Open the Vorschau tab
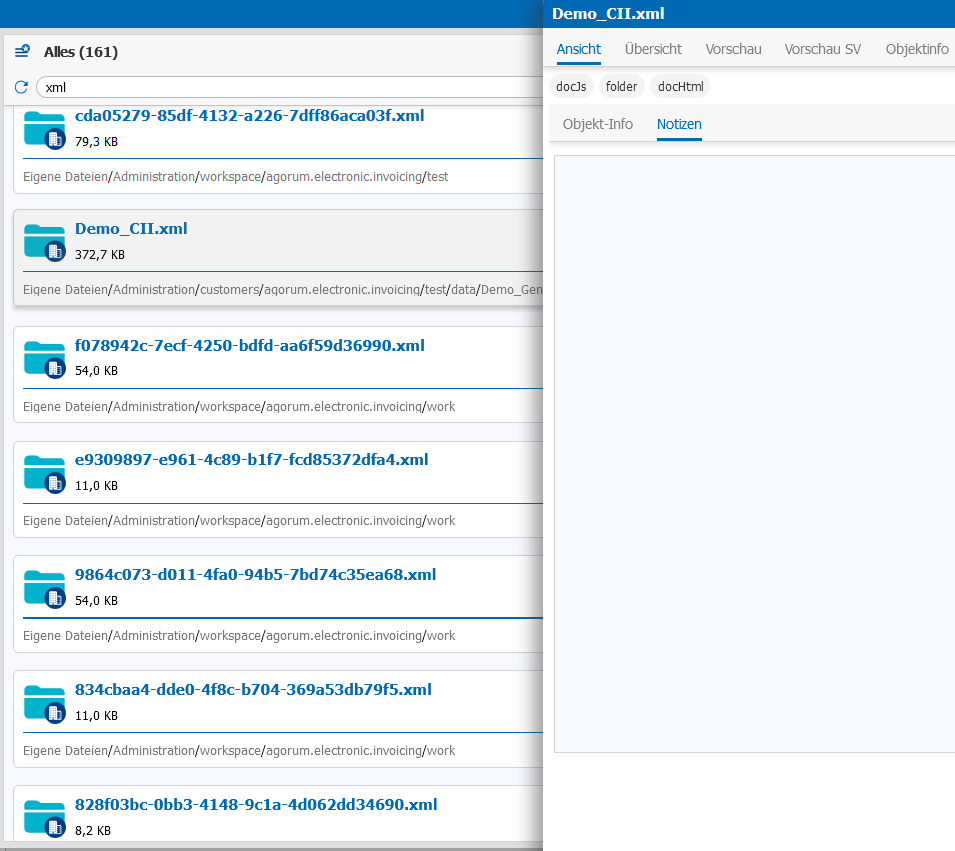The width and height of the screenshot is (955, 851). coord(733,49)
